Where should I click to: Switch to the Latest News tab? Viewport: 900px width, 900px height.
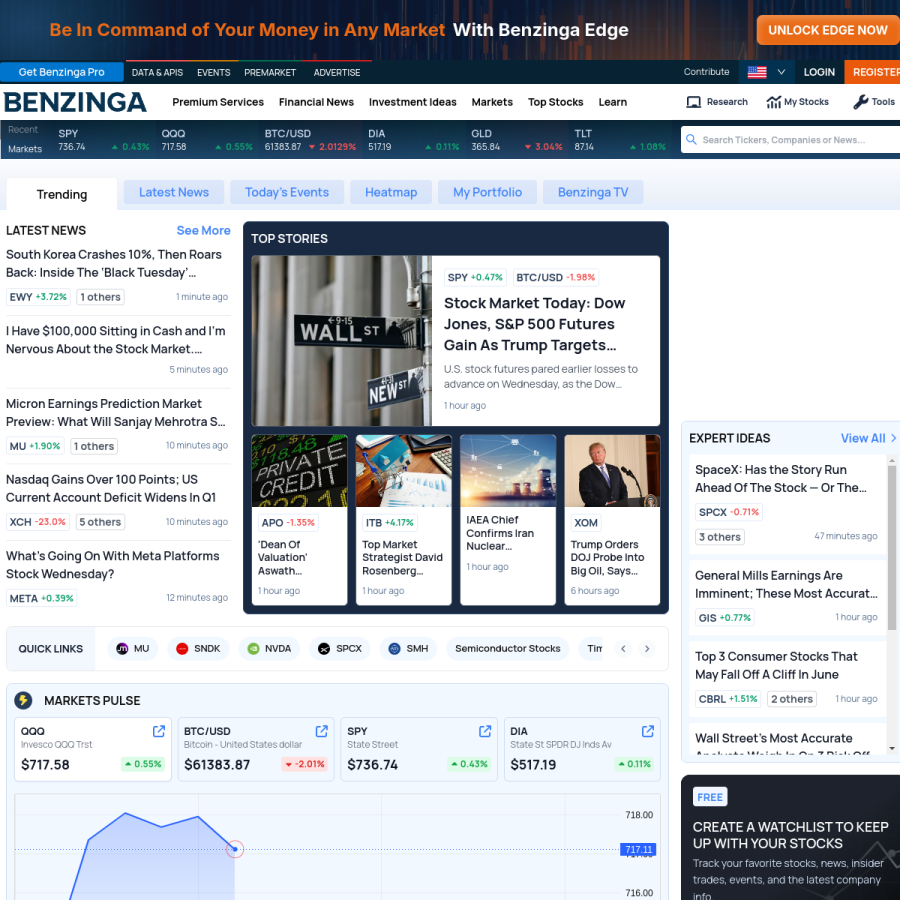click(174, 192)
